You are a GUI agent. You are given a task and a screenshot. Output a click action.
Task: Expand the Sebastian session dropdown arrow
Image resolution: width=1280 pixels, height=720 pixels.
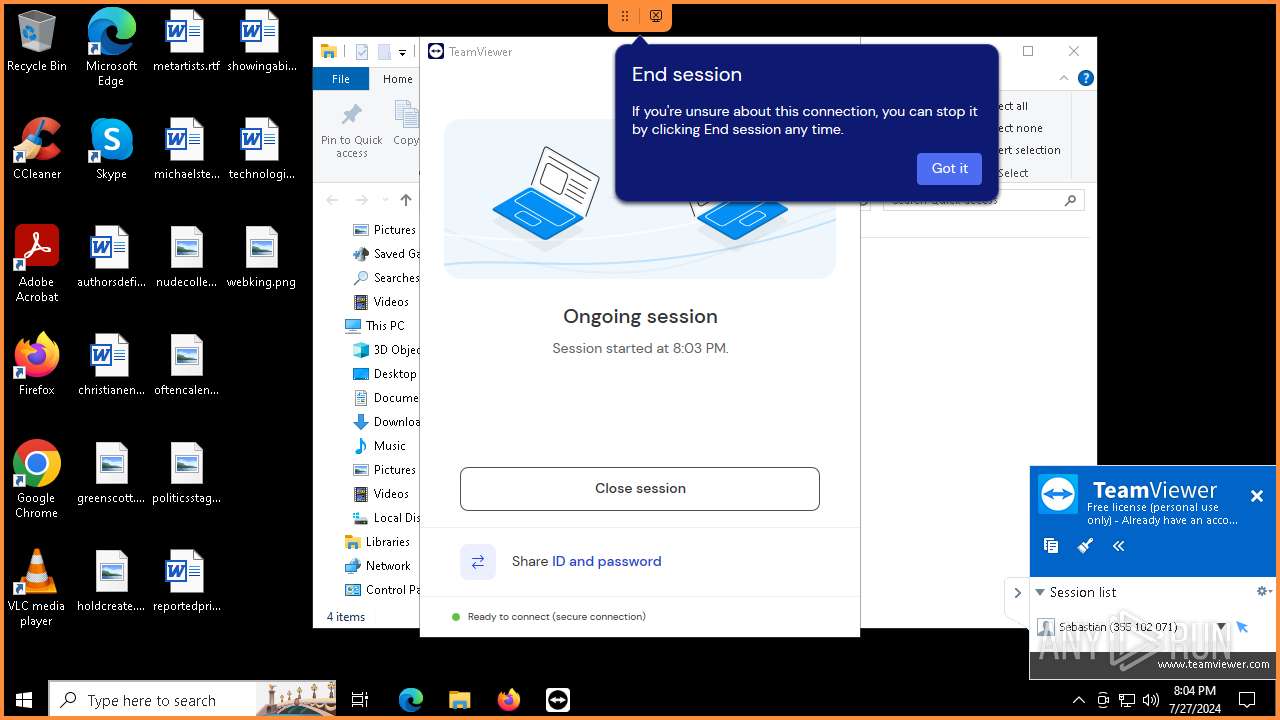tap(1221, 627)
